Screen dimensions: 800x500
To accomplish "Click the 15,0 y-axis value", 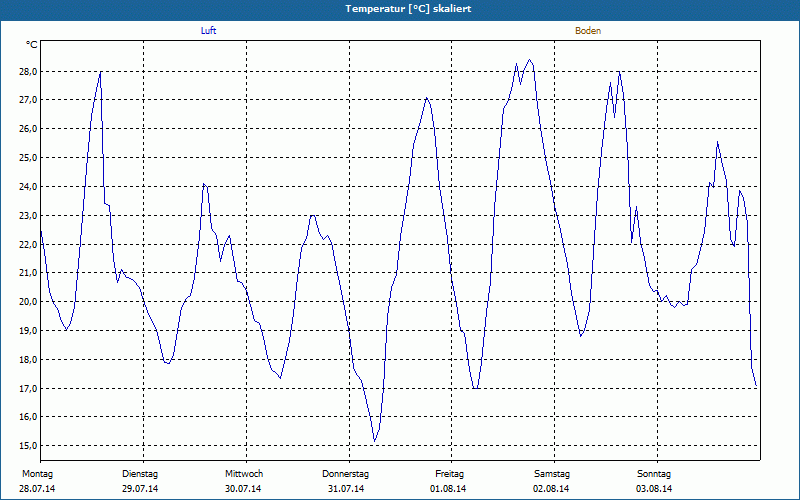I will point(28,446).
